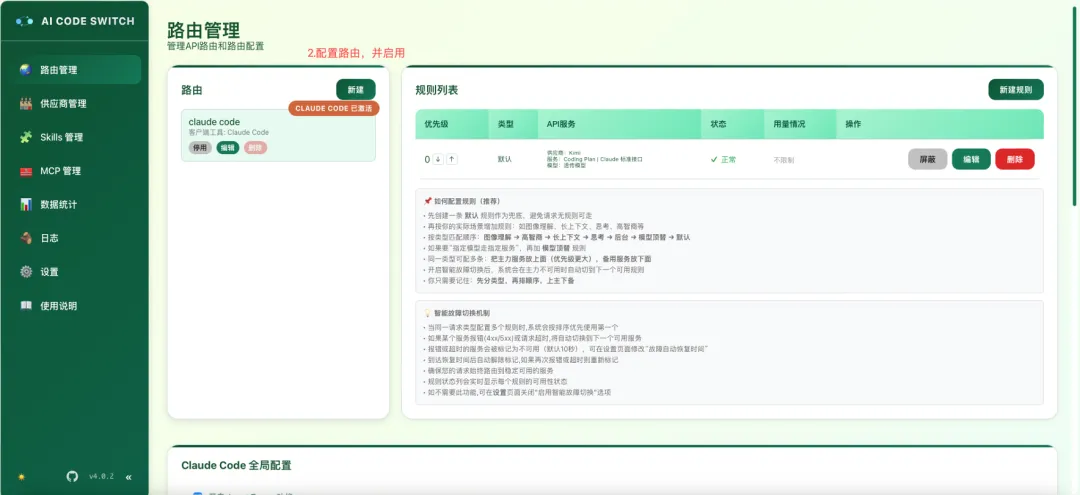This screenshot has height=495, width=1080.
Task: Go to the 数据统计 menu entry
Action: click(76, 204)
